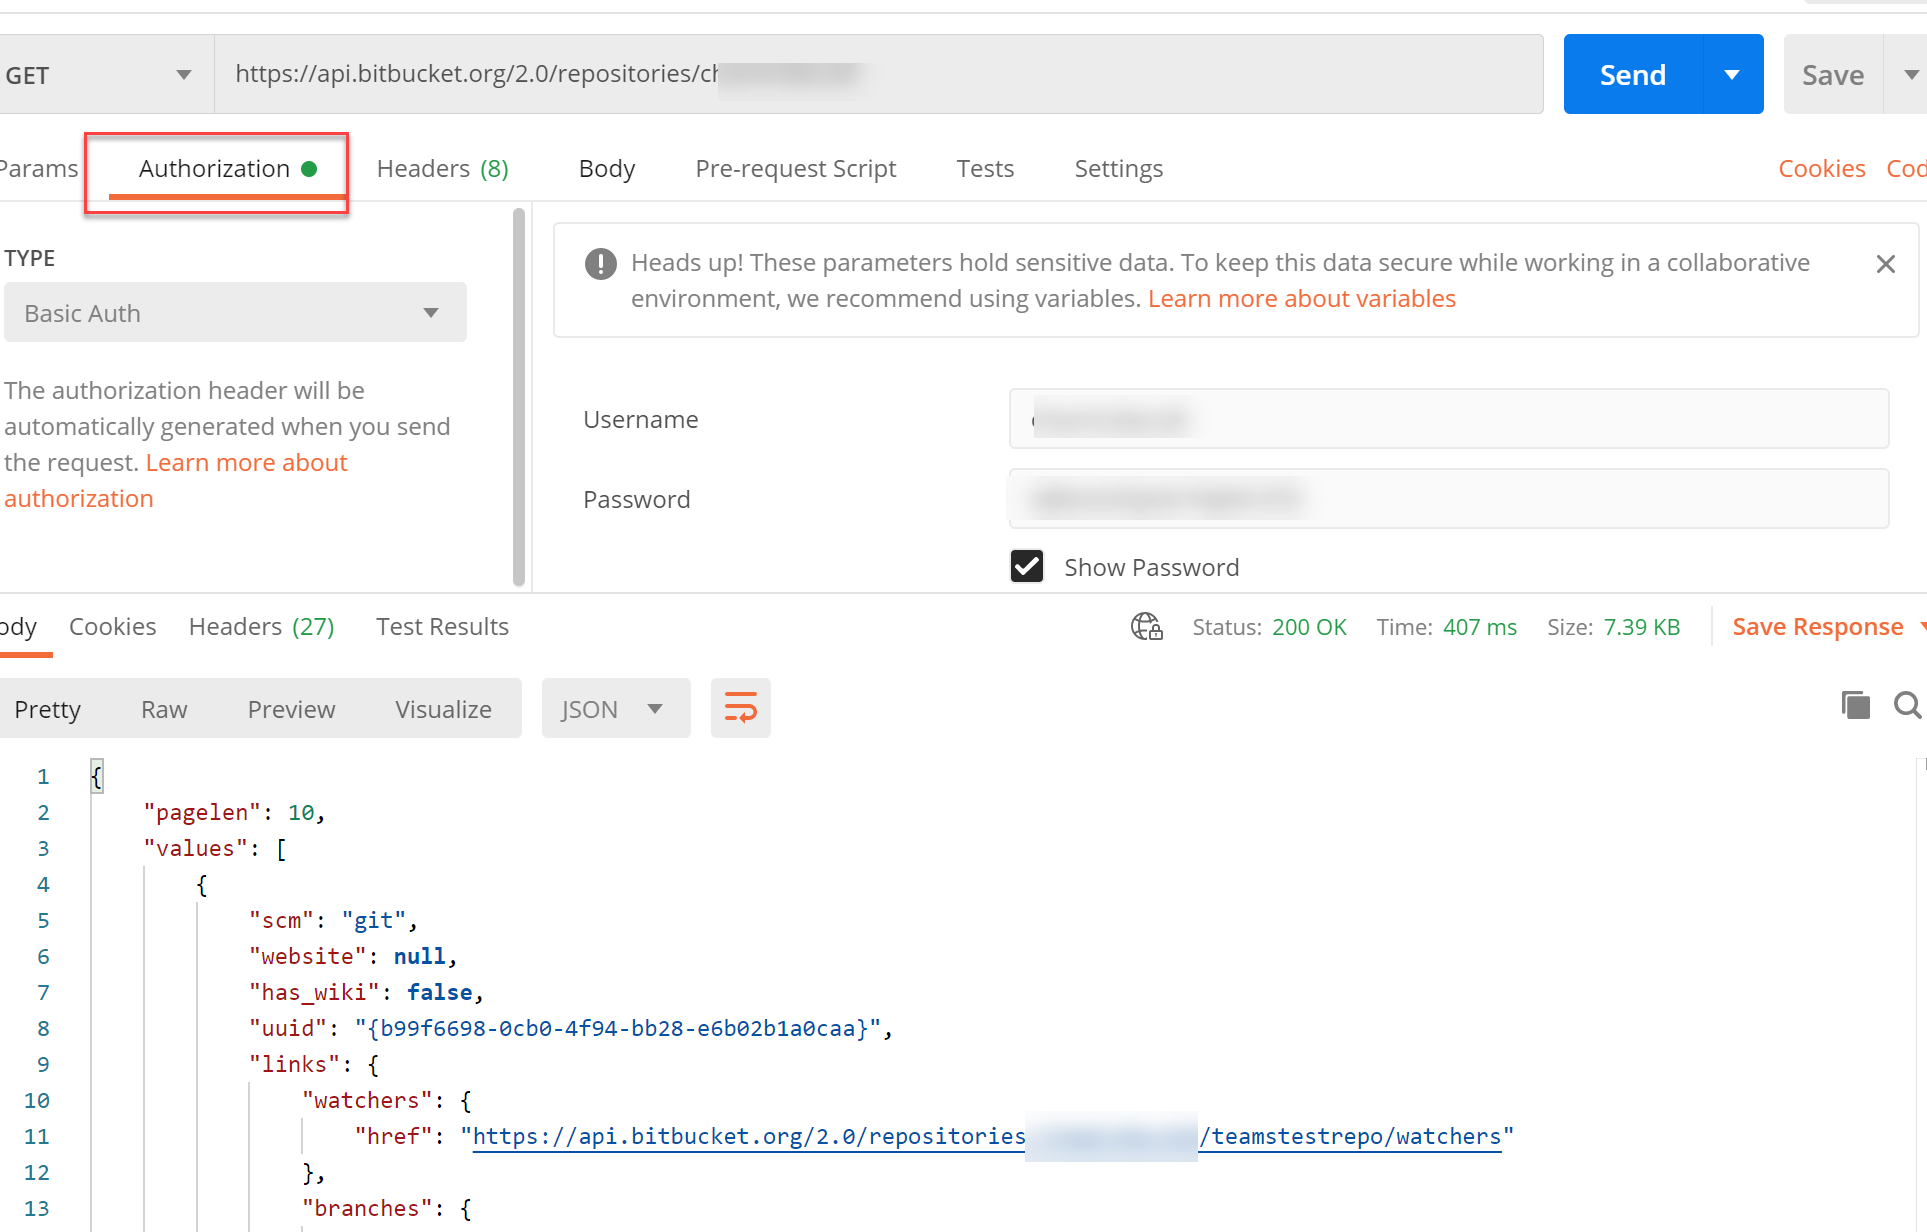The height and width of the screenshot is (1232, 1927).
Task: Open the Pre-request Script tab
Action: coord(795,169)
